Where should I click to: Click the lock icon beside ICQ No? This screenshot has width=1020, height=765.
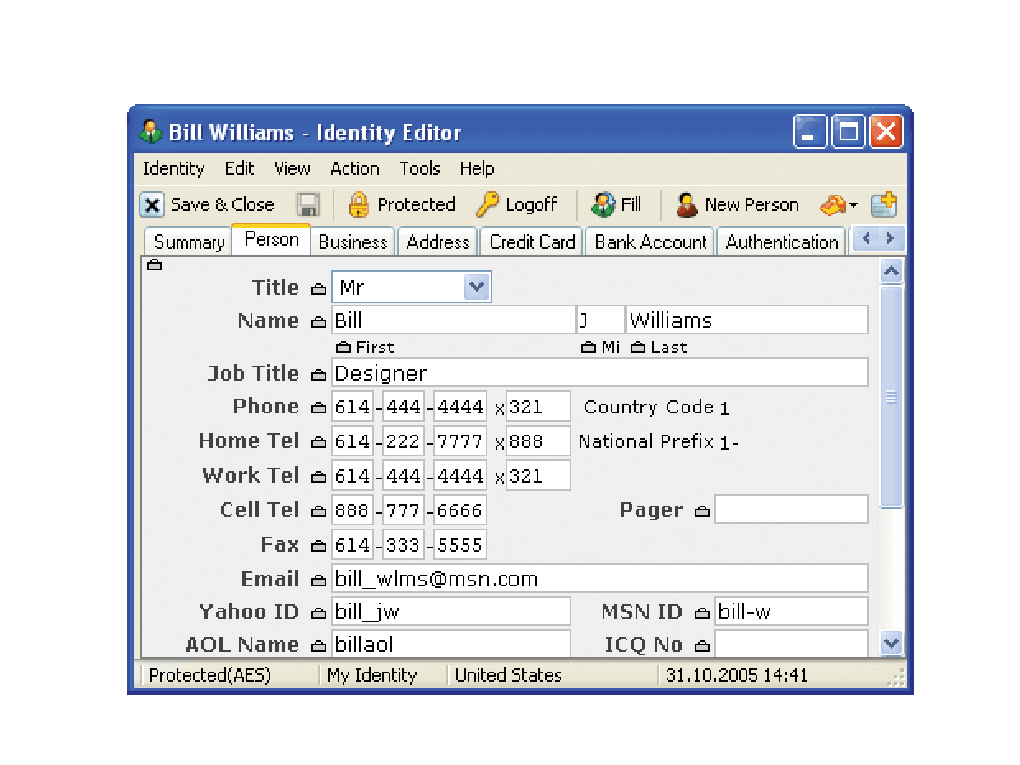[x=702, y=646]
